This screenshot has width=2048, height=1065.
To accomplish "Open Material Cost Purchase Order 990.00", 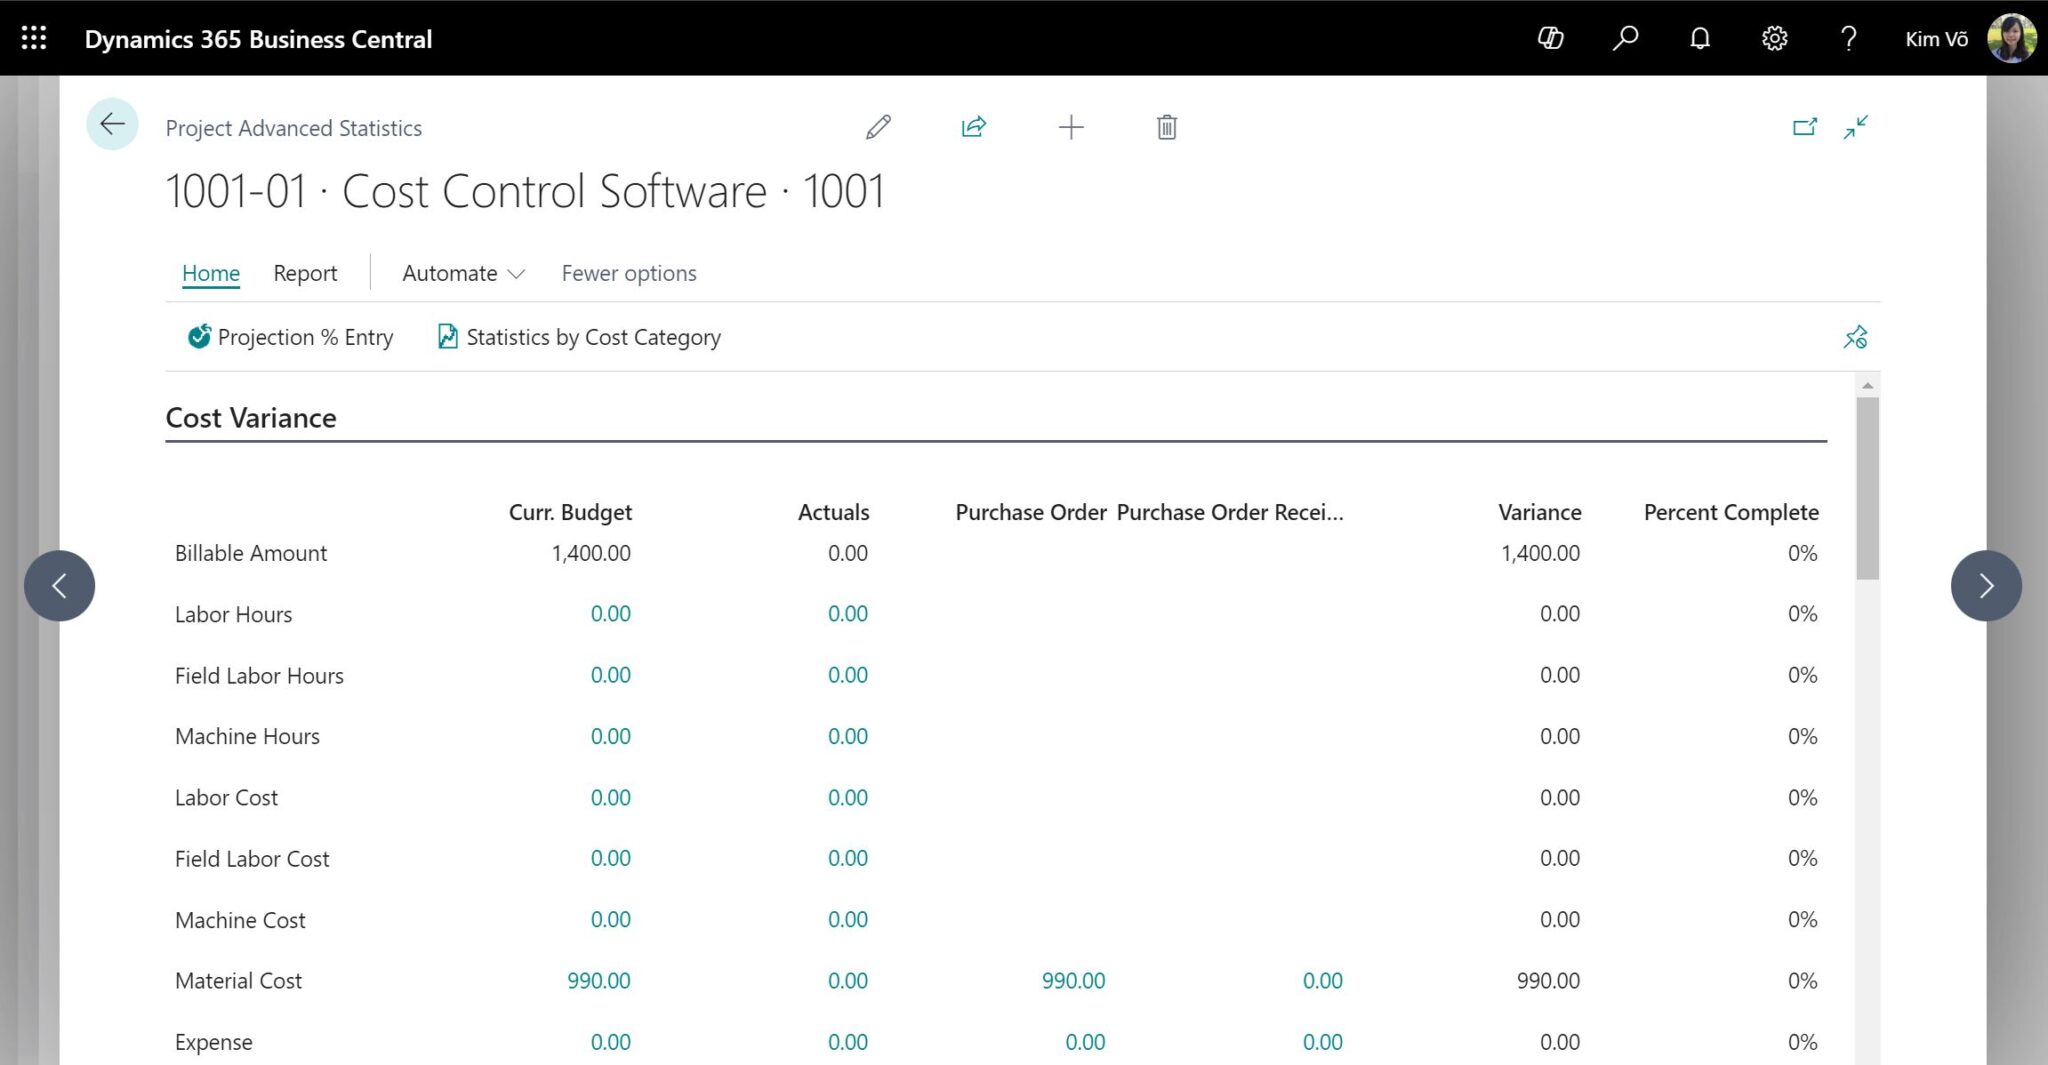I will tap(1073, 981).
